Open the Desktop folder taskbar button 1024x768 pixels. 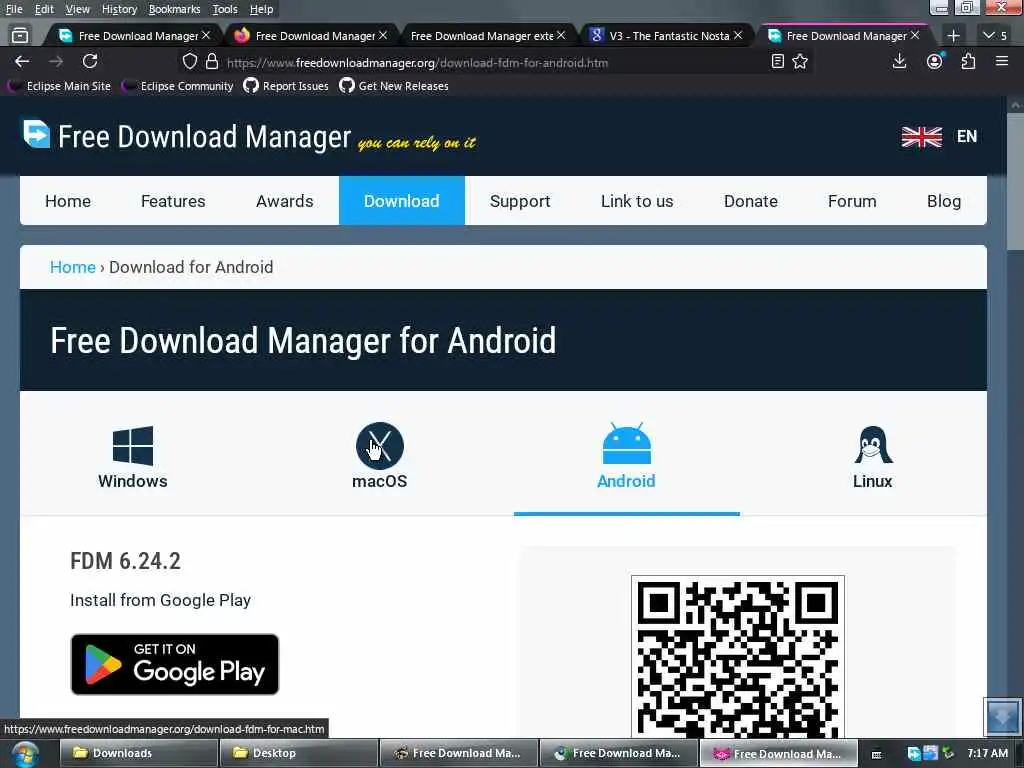tap(298, 753)
